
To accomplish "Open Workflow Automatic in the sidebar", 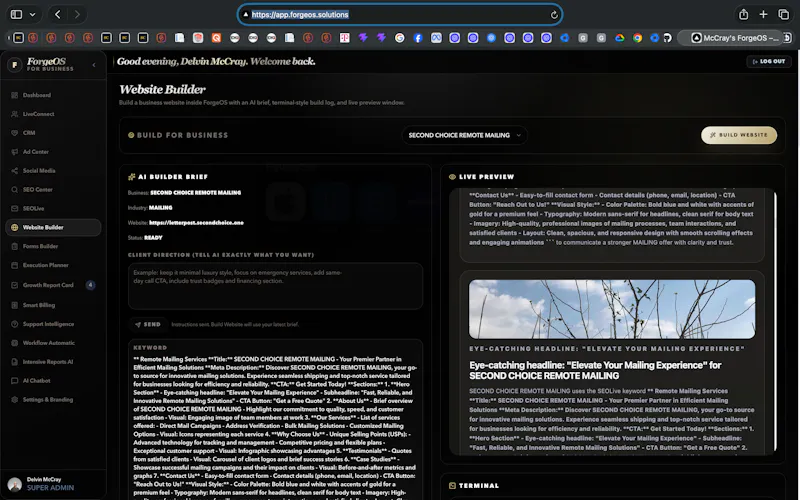I will click(x=53, y=343).
